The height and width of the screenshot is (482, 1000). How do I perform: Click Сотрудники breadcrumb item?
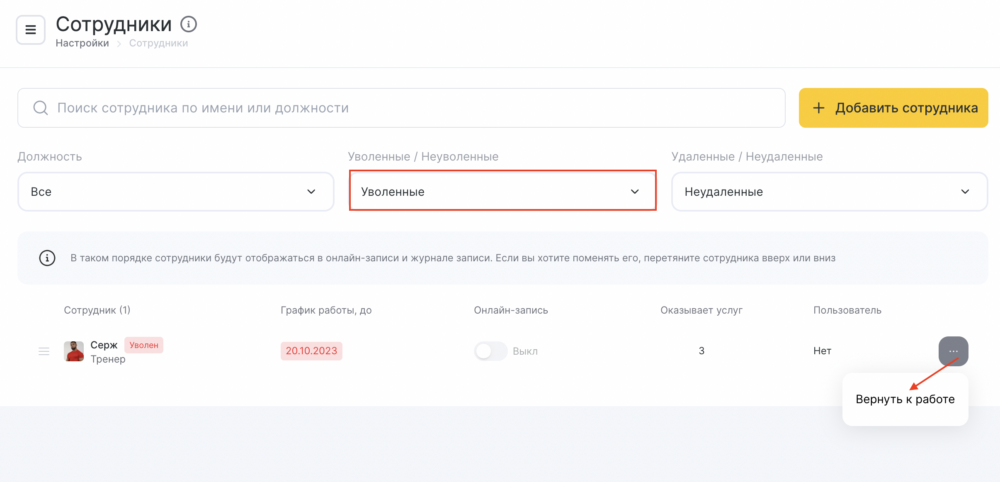point(159,43)
